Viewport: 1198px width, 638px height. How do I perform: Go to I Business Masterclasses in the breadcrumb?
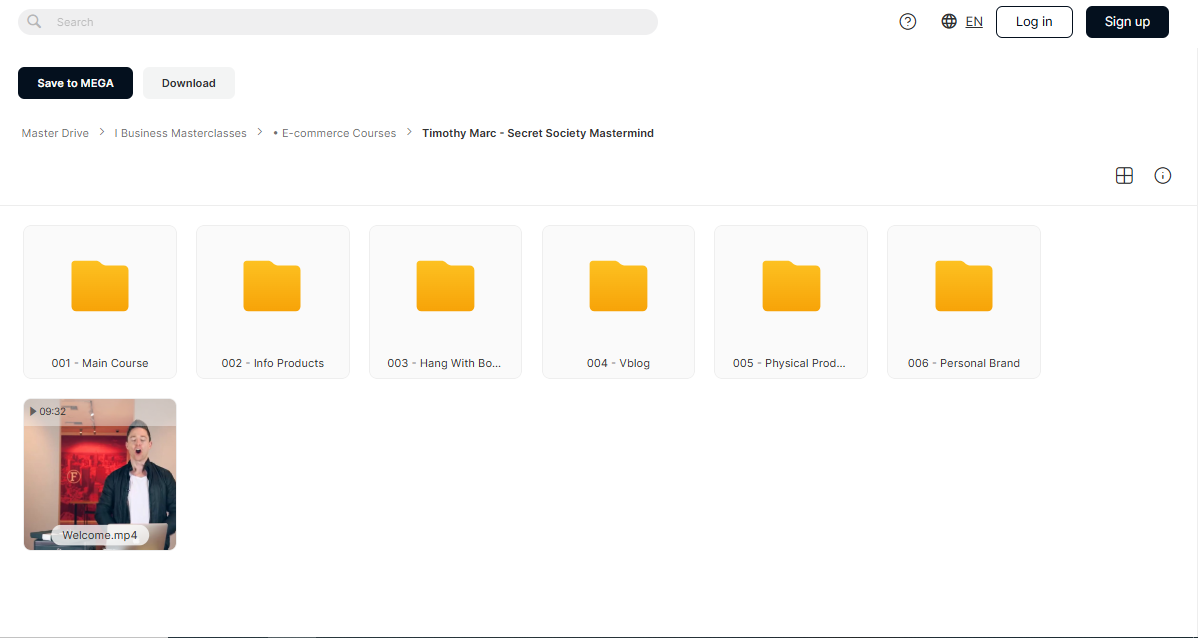click(x=180, y=133)
